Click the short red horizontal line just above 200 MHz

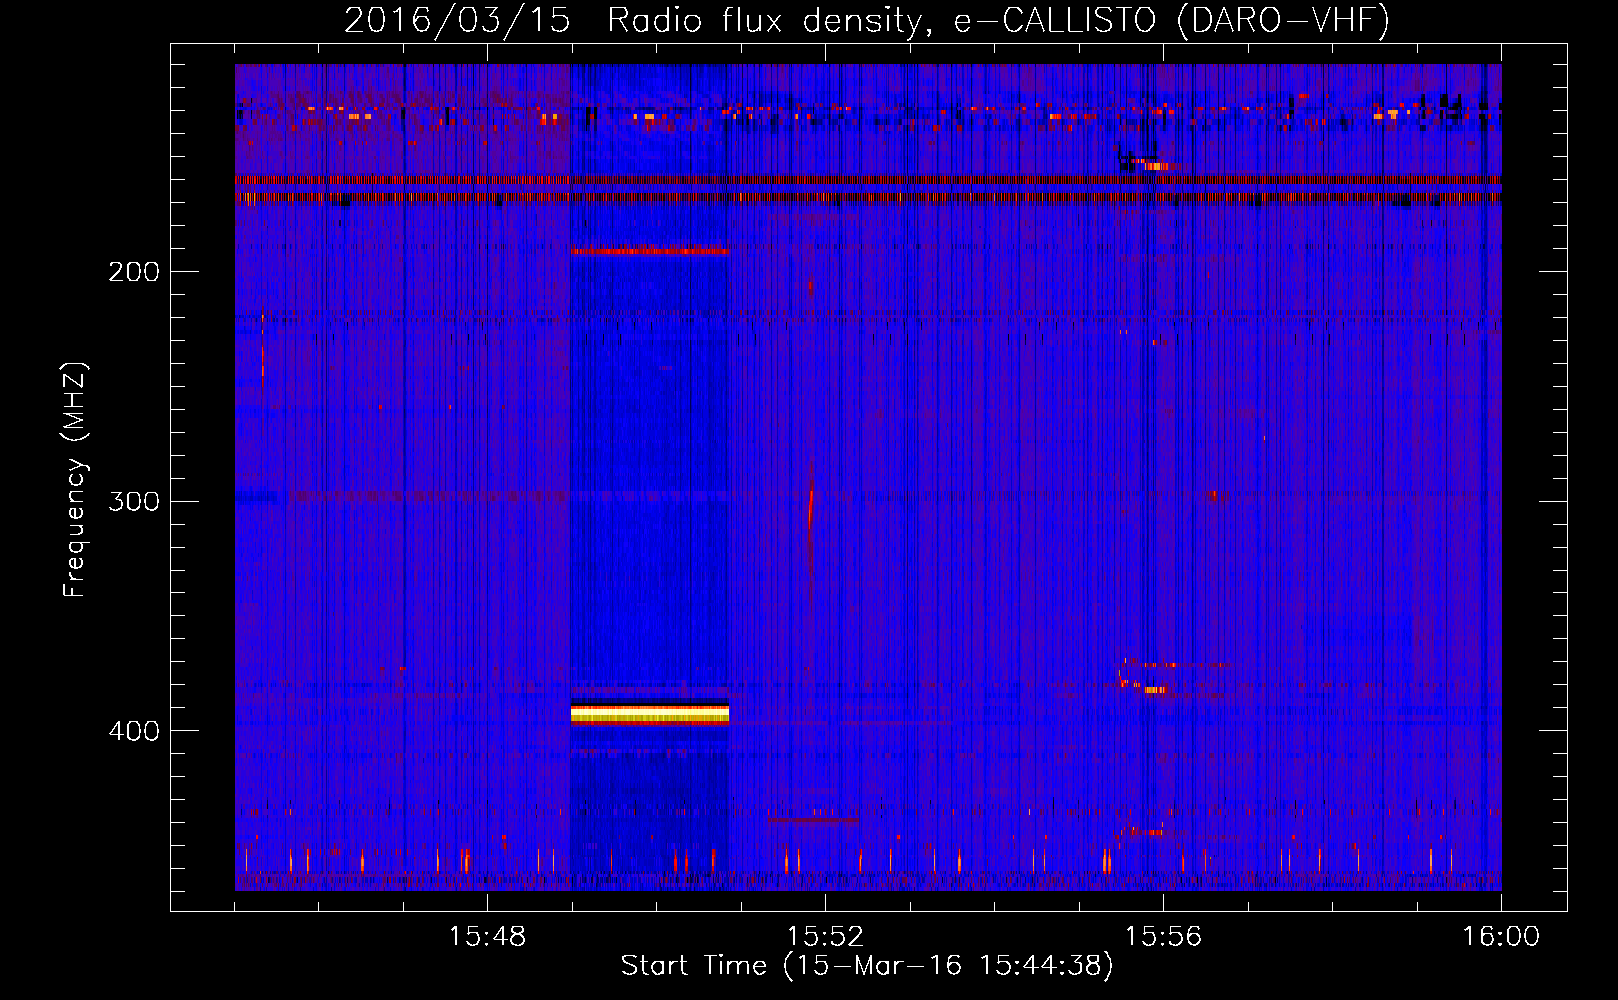(x=650, y=251)
